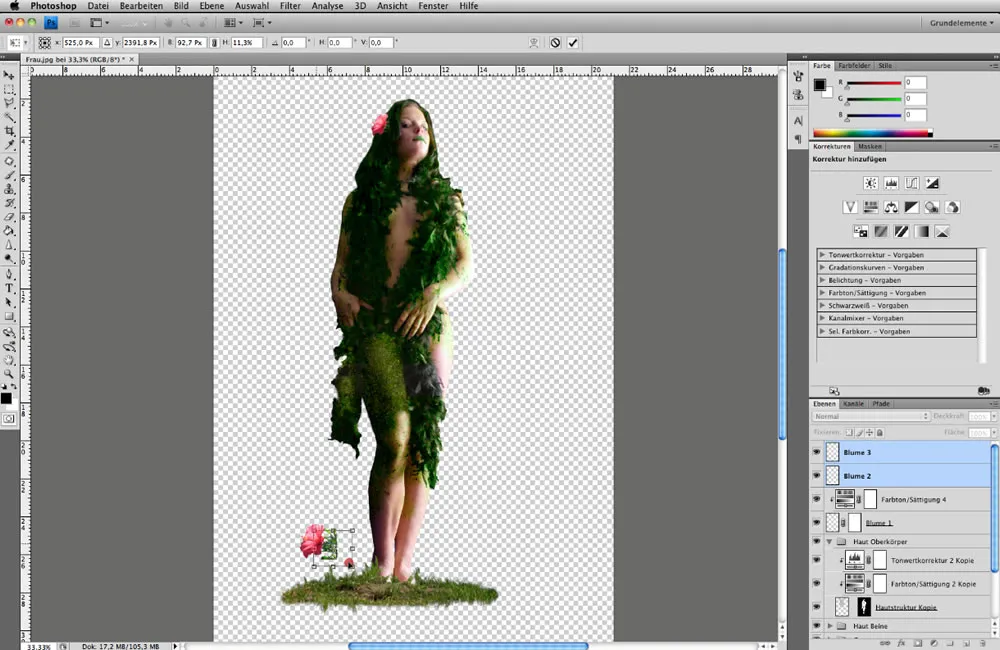
Task: Add a Verlaufsumsetzung gradient map adjustment
Action: pyautogui.click(x=923, y=231)
